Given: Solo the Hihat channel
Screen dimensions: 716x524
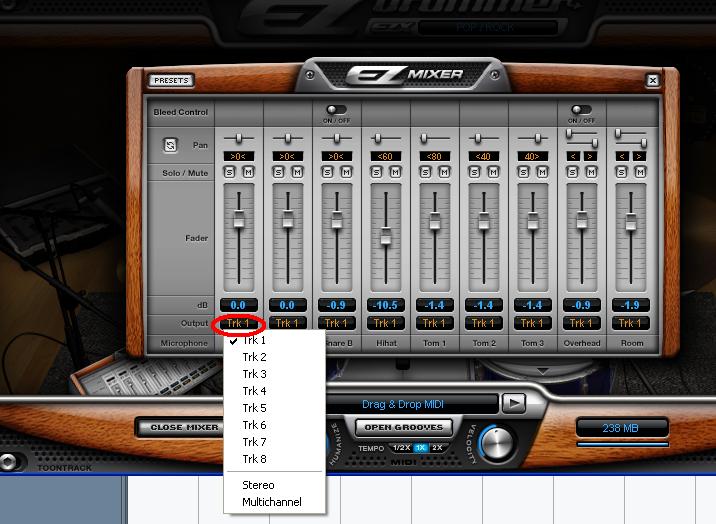Looking at the screenshot, I should (x=376, y=172).
